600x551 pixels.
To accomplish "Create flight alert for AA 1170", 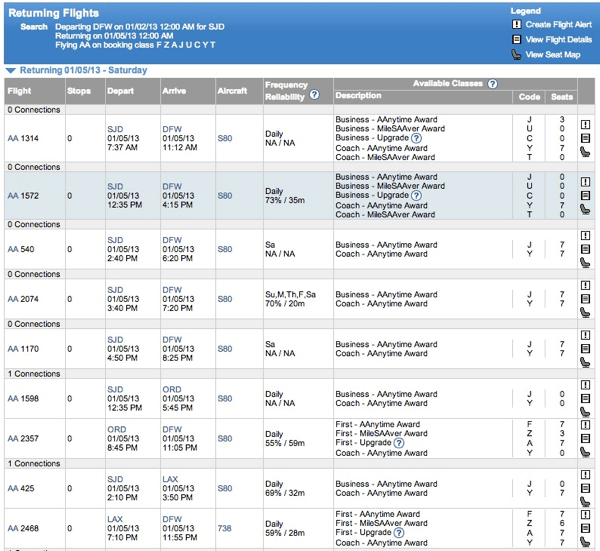I will click(585, 335).
